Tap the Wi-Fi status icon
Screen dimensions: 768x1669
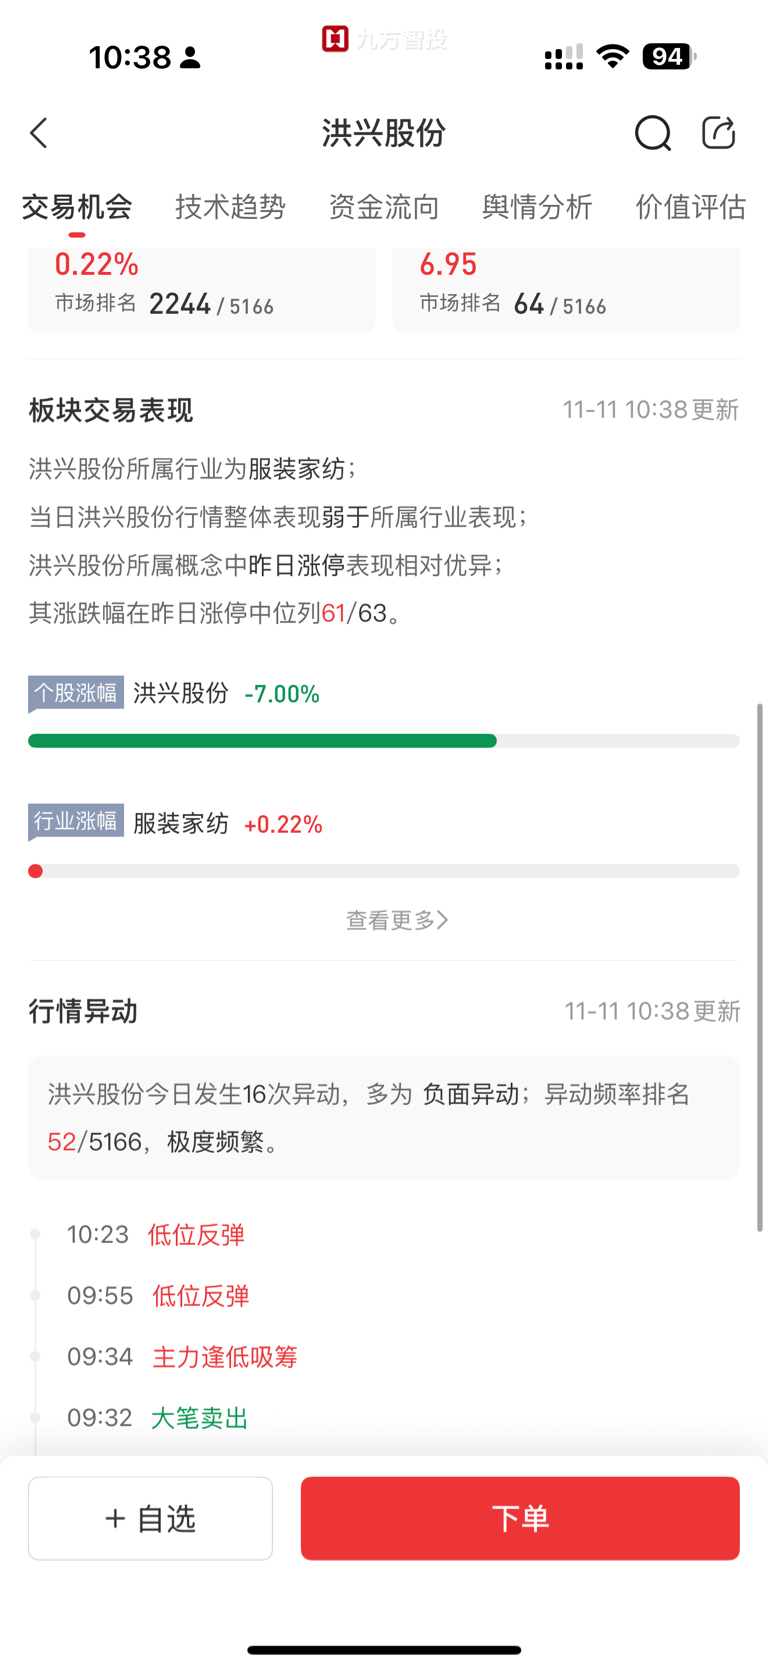[x=612, y=57]
